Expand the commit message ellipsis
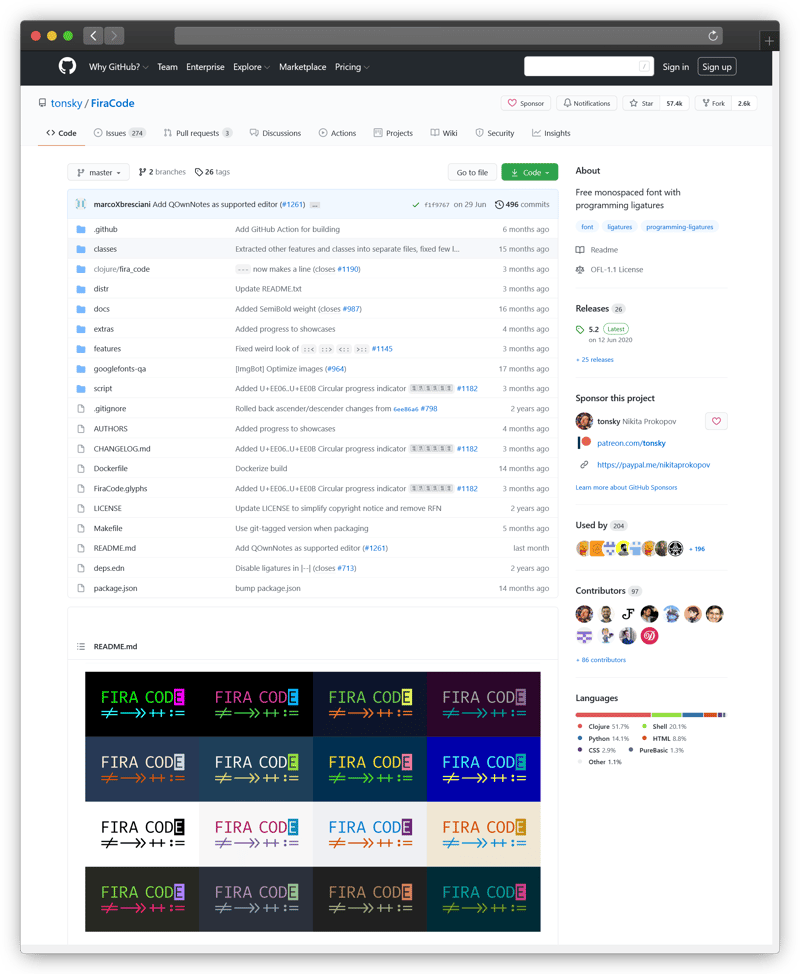This screenshot has height=974, width=800. [x=315, y=205]
